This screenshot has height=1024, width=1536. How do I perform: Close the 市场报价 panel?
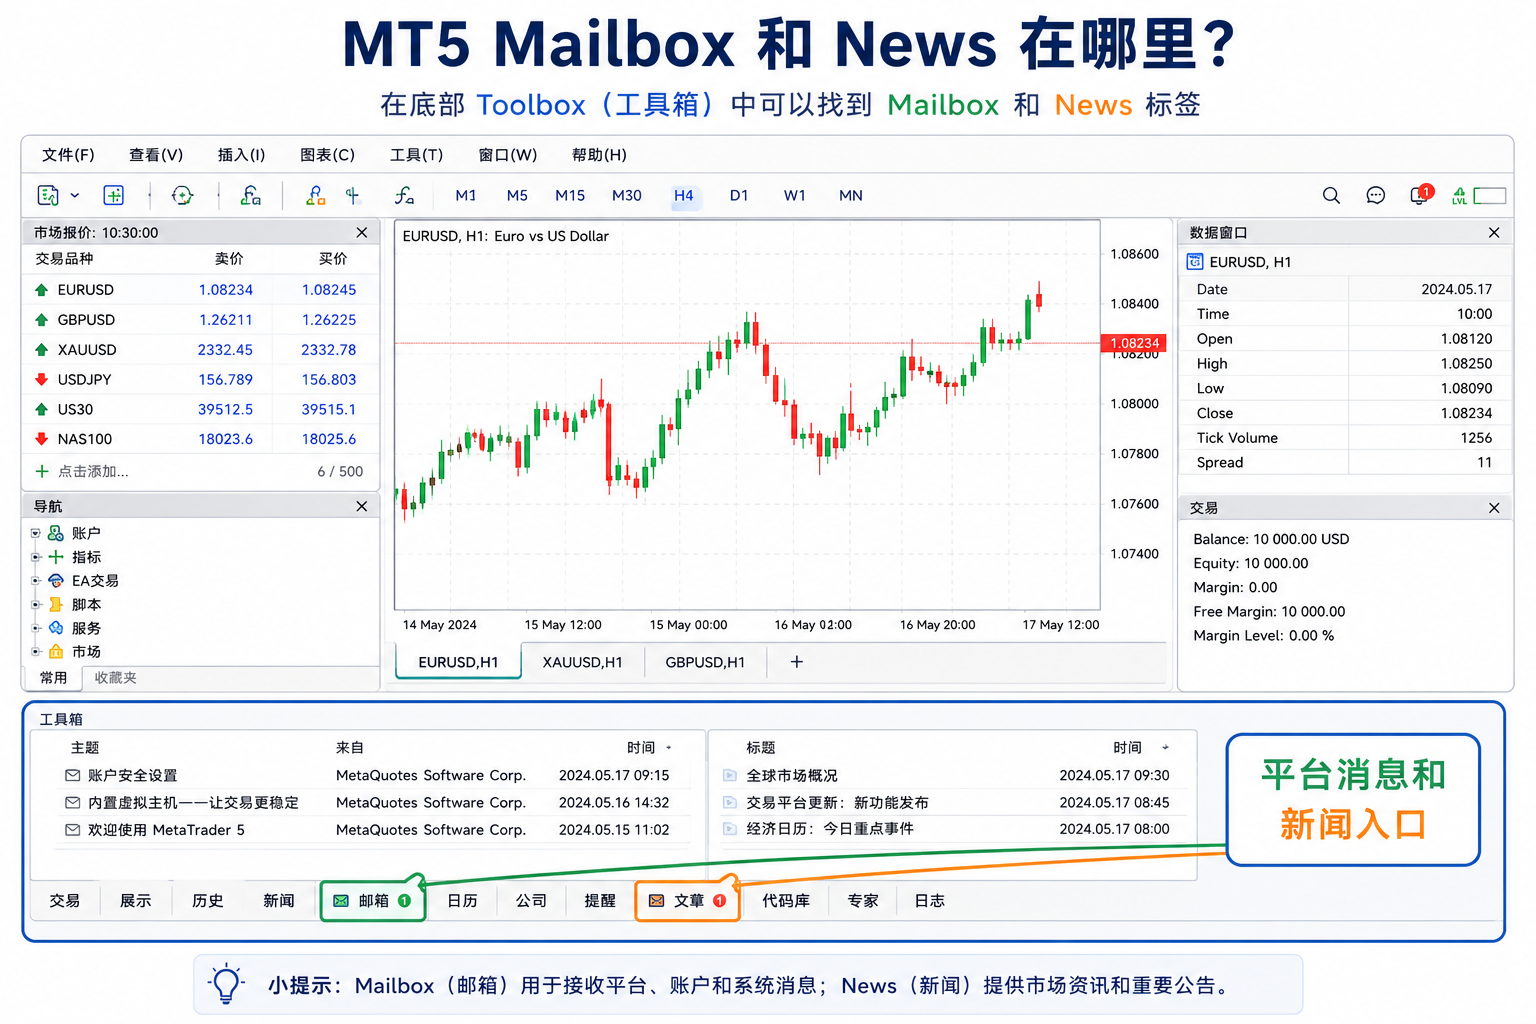[x=362, y=232]
